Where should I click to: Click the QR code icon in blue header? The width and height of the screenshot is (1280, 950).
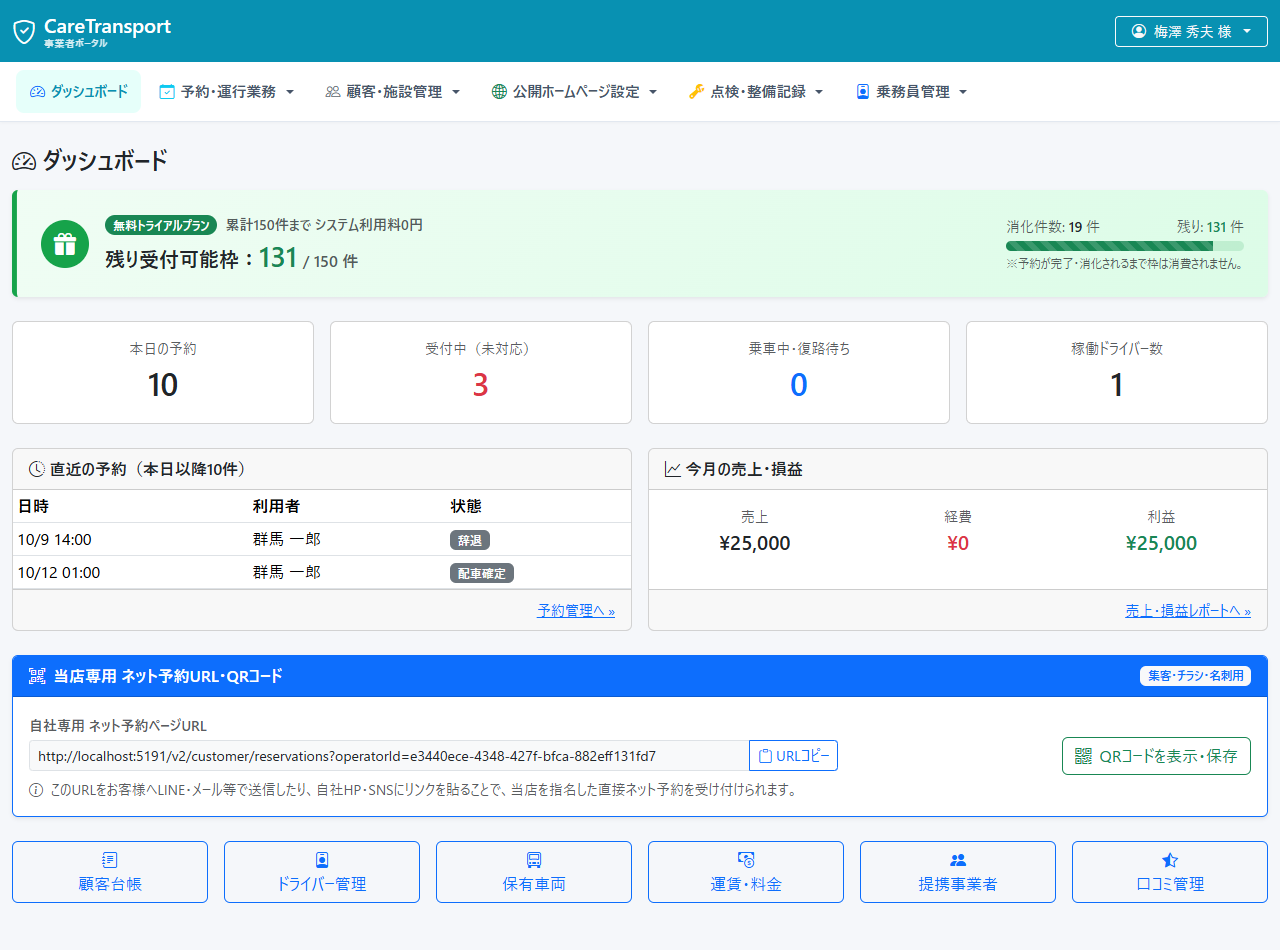tap(38, 676)
